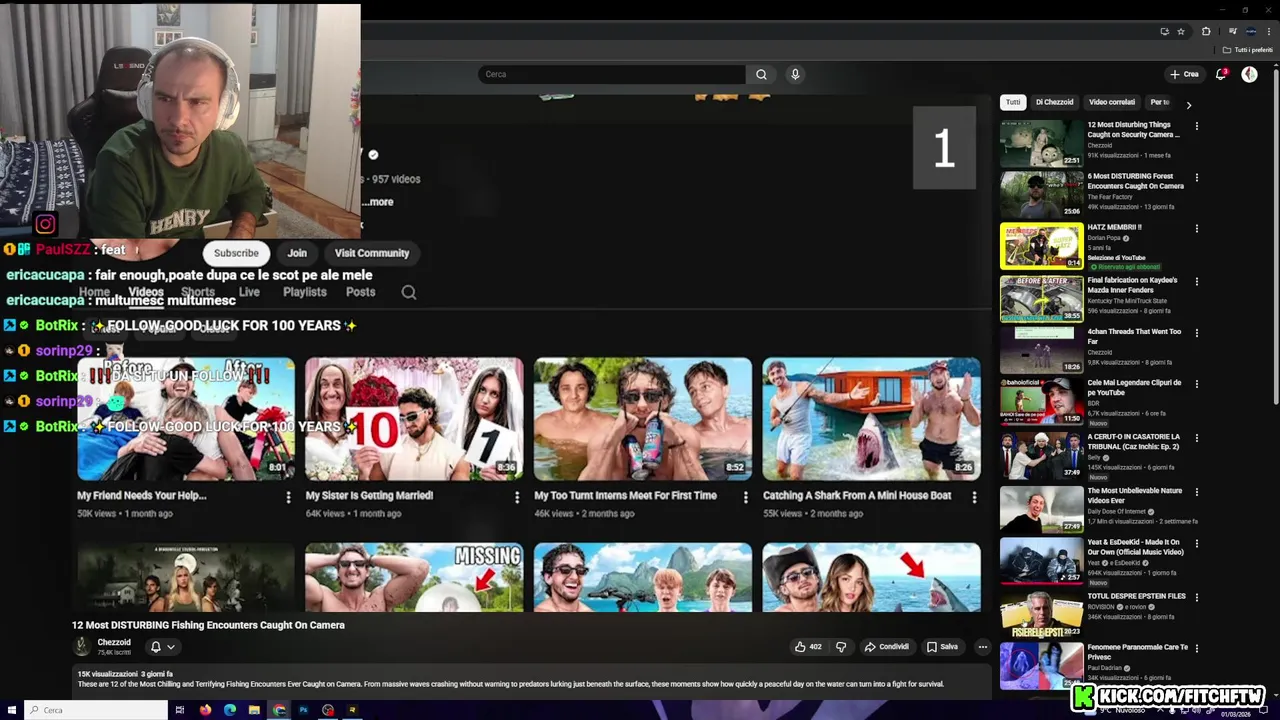Dislike the video with thumbs down
The width and height of the screenshot is (1280, 720).
click(x=841, y=647)
